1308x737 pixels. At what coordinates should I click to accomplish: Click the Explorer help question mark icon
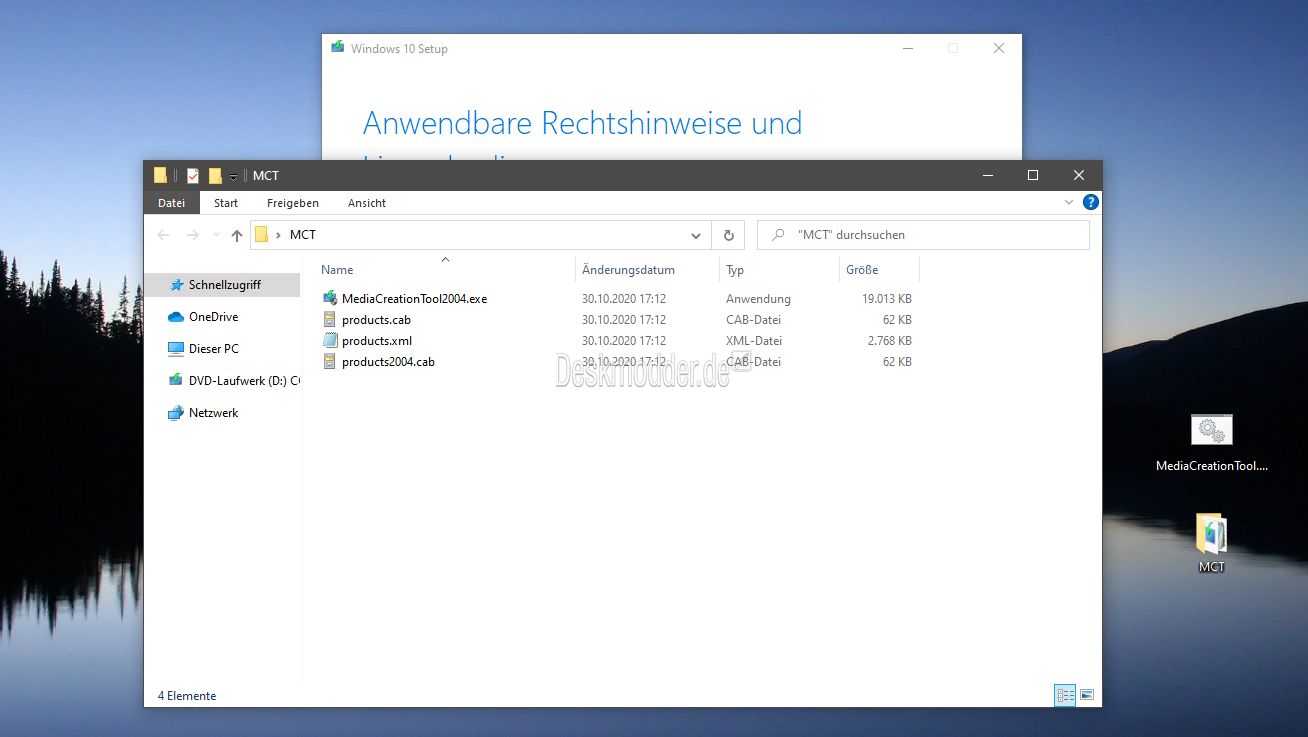pos(1091,202)
